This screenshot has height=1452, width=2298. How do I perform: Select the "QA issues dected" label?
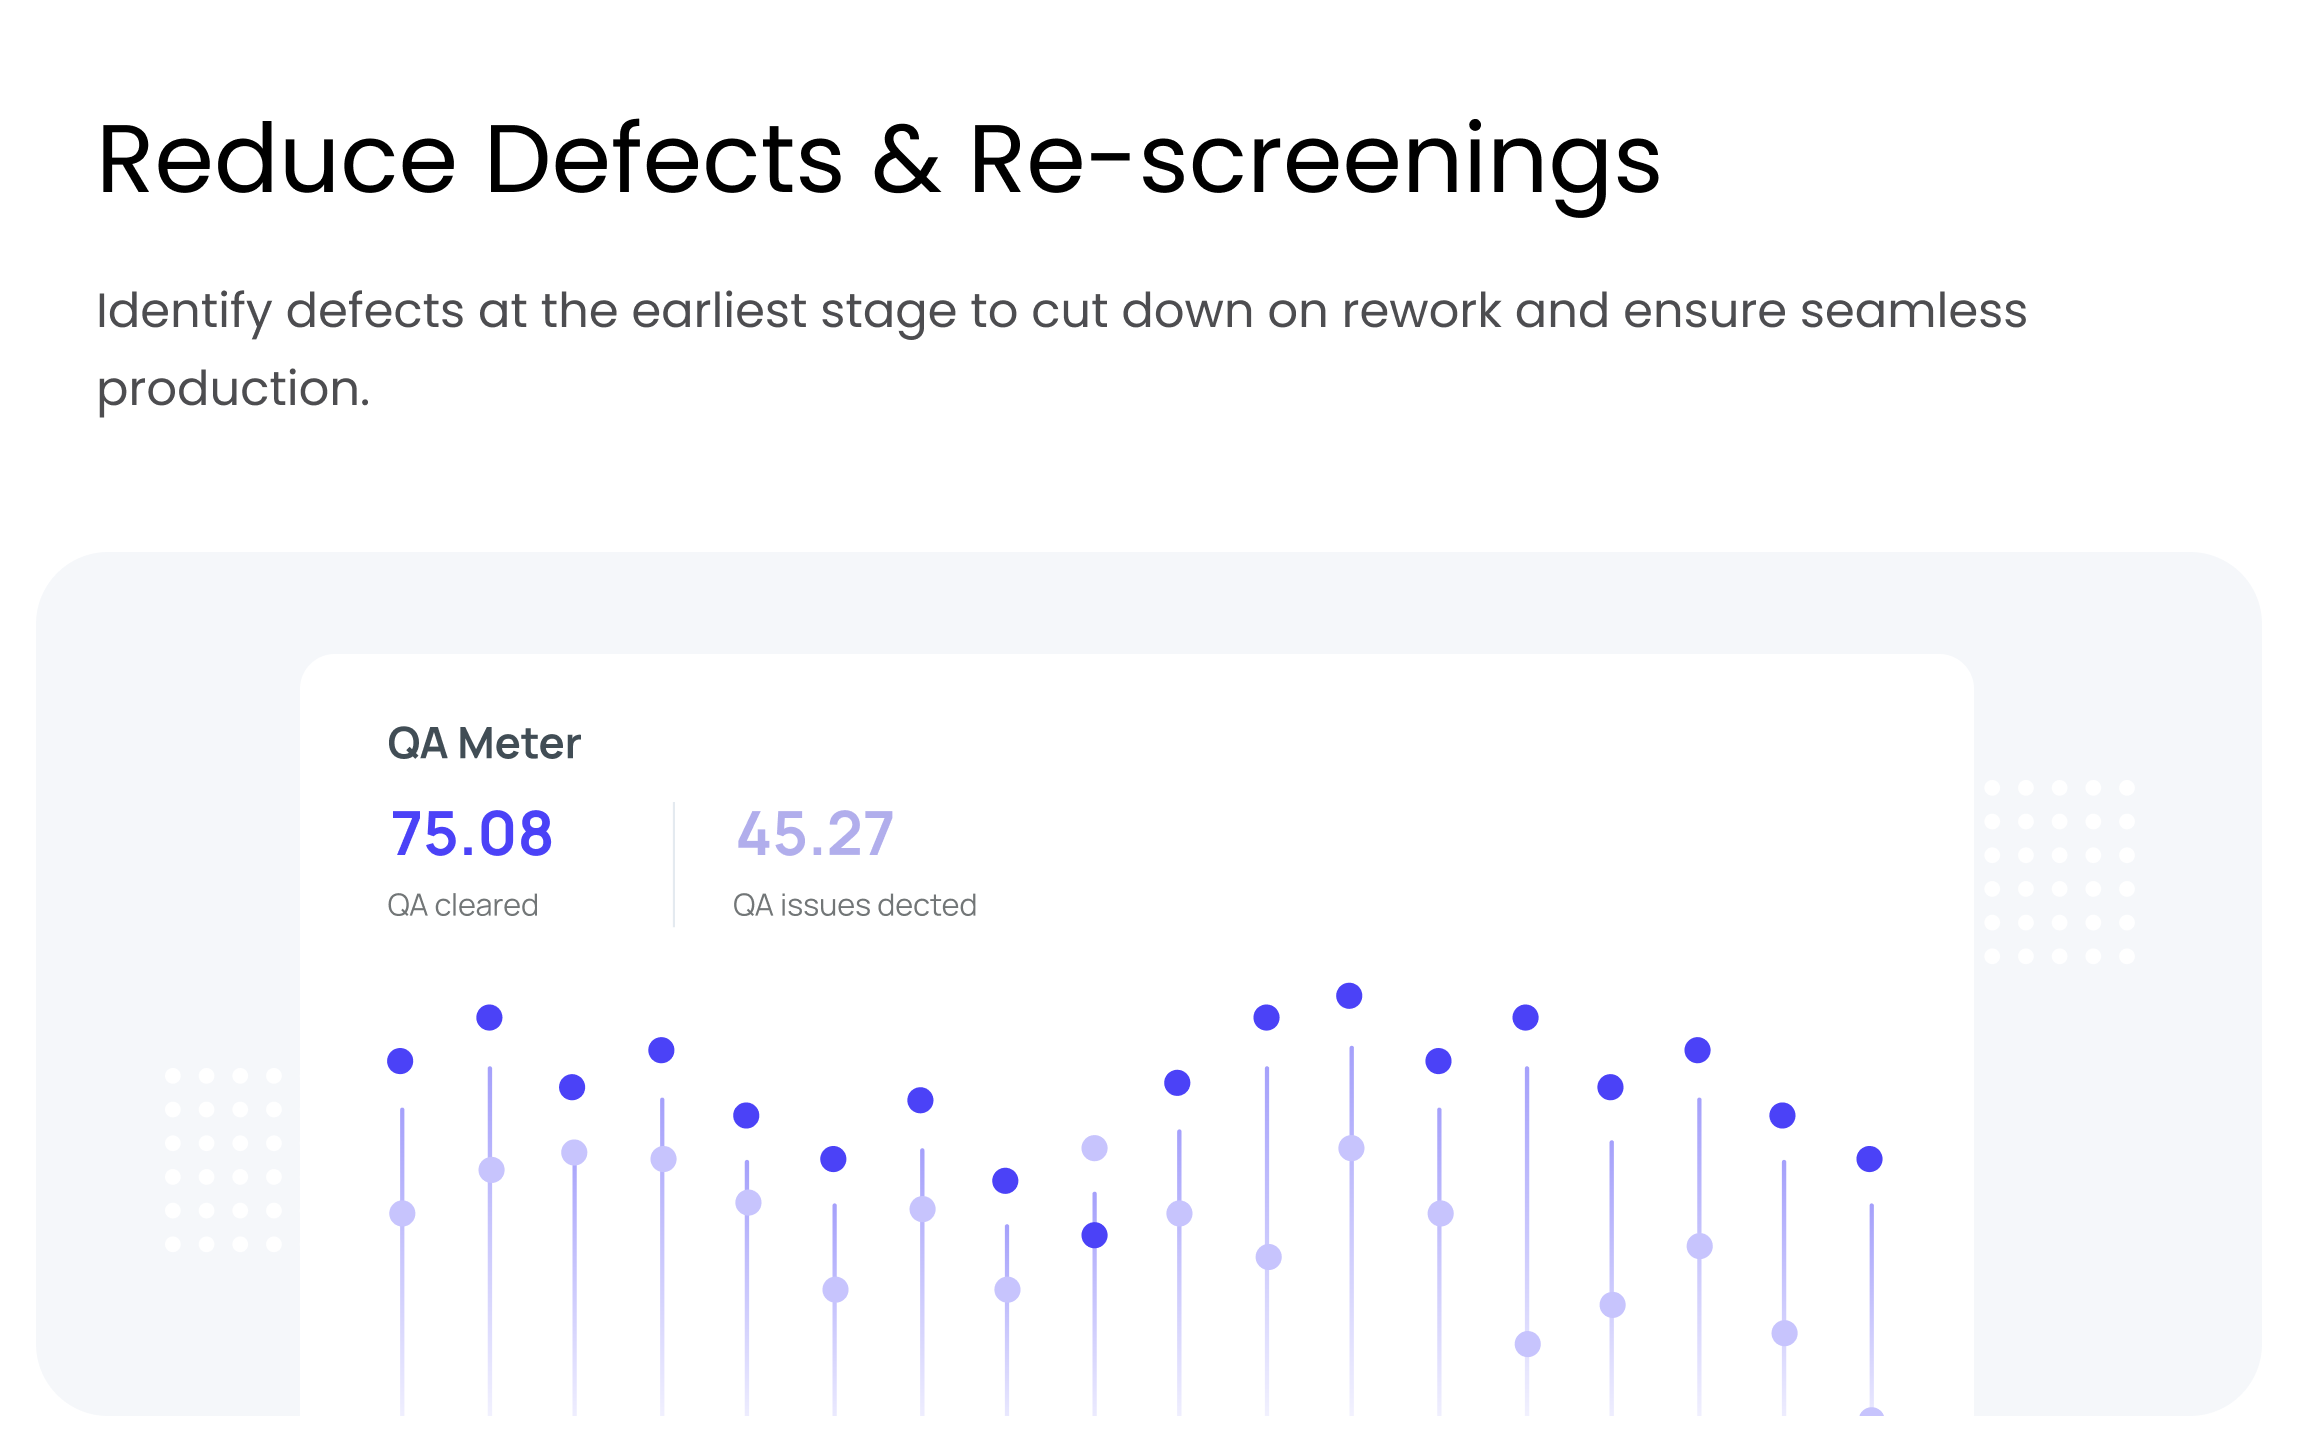coord(855,905)
